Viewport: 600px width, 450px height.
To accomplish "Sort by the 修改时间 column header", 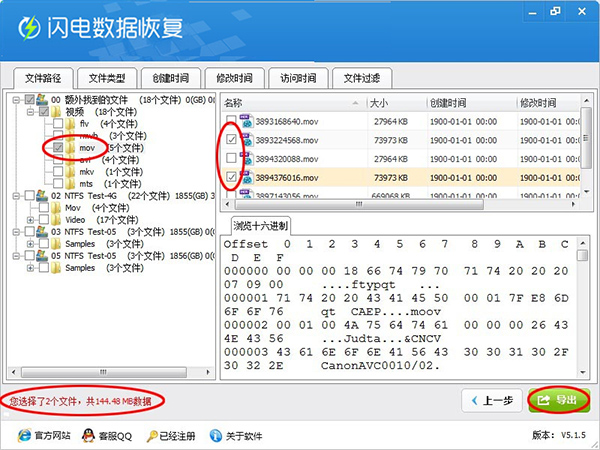I will (548, 103).
